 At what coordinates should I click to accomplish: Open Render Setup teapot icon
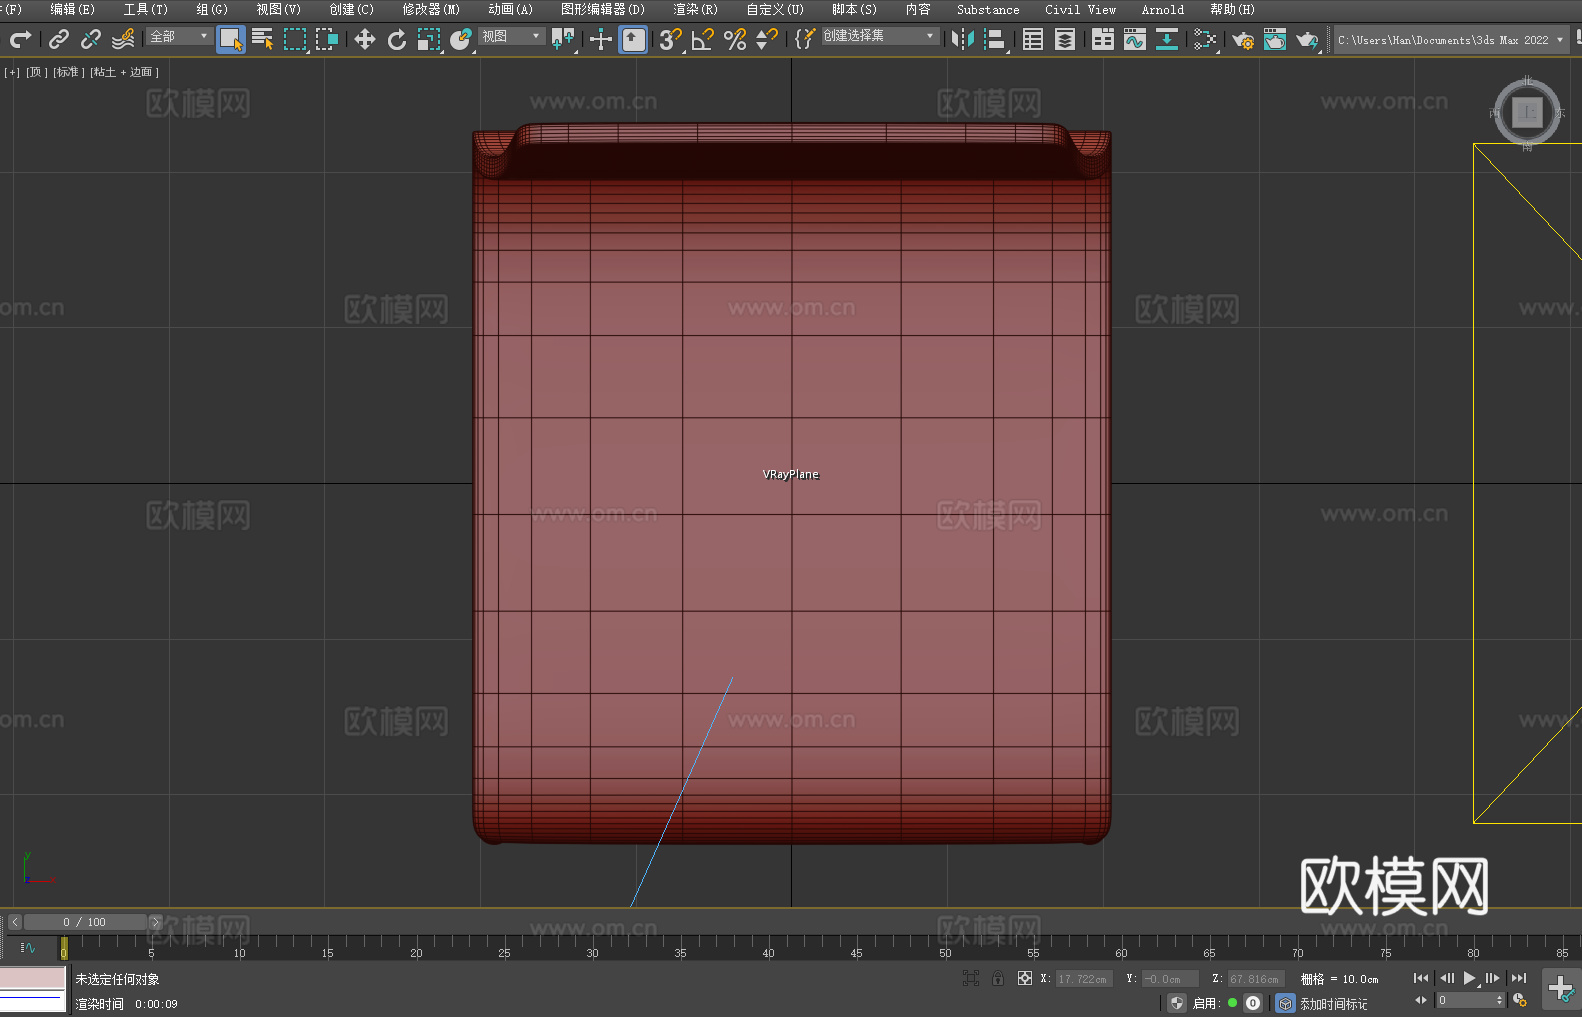(1243, 39)
